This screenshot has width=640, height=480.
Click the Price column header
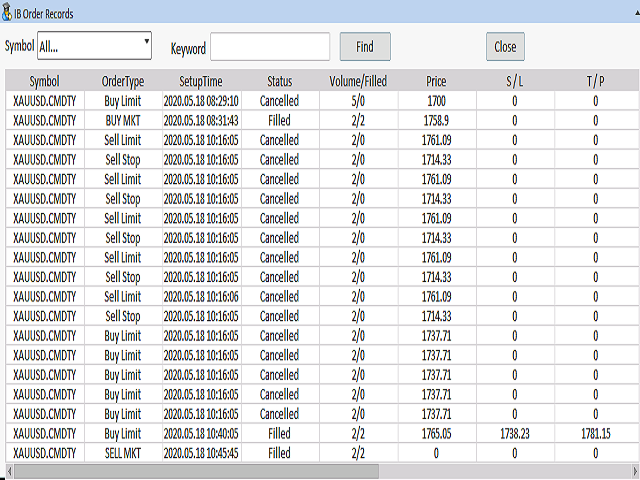pos(436,81)
